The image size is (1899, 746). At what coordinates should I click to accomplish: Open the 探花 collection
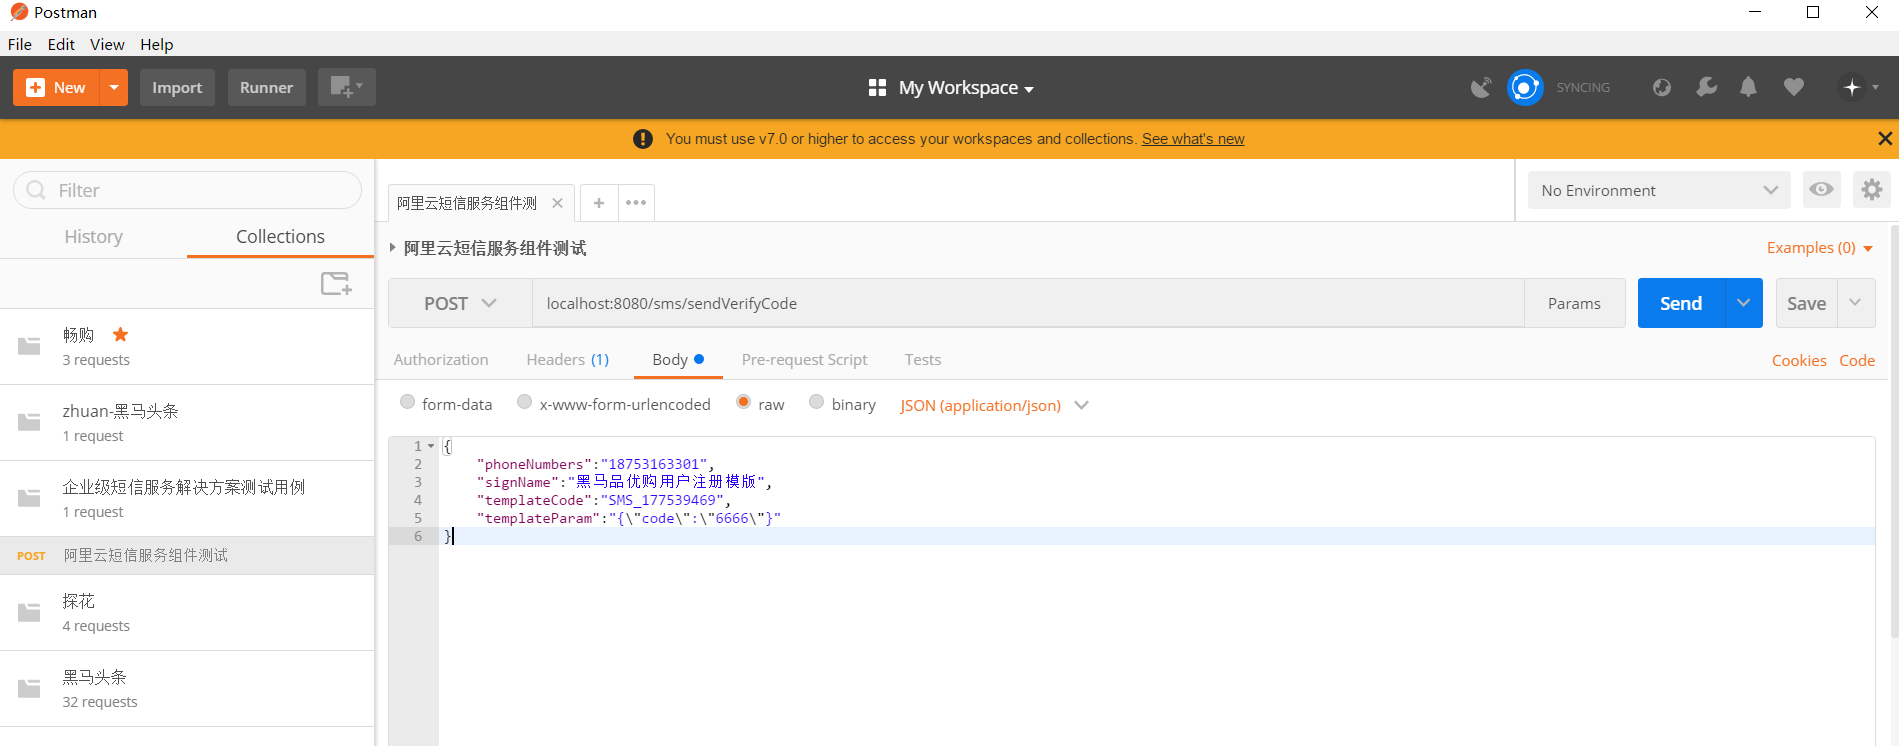[187, 612]
